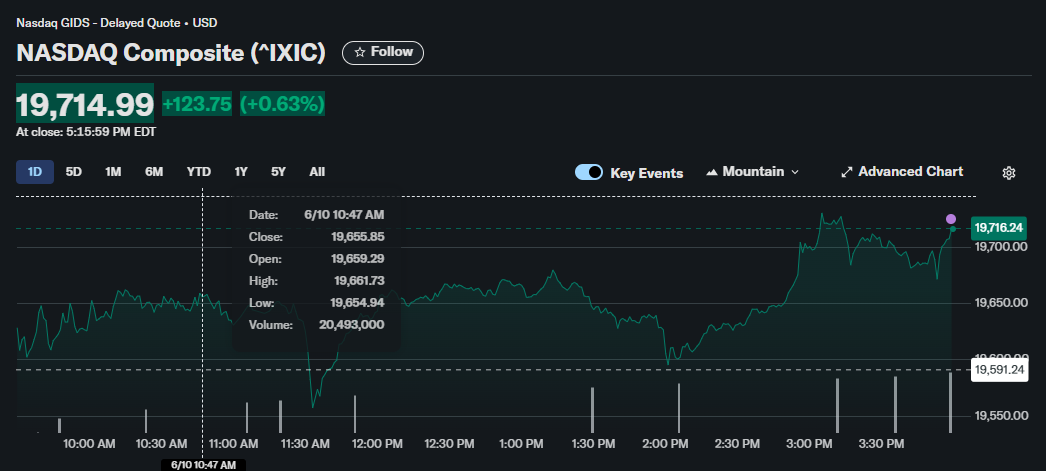Click the 19,700.00 axis label
The image size is (1046, 471).
pos(1001,247)
